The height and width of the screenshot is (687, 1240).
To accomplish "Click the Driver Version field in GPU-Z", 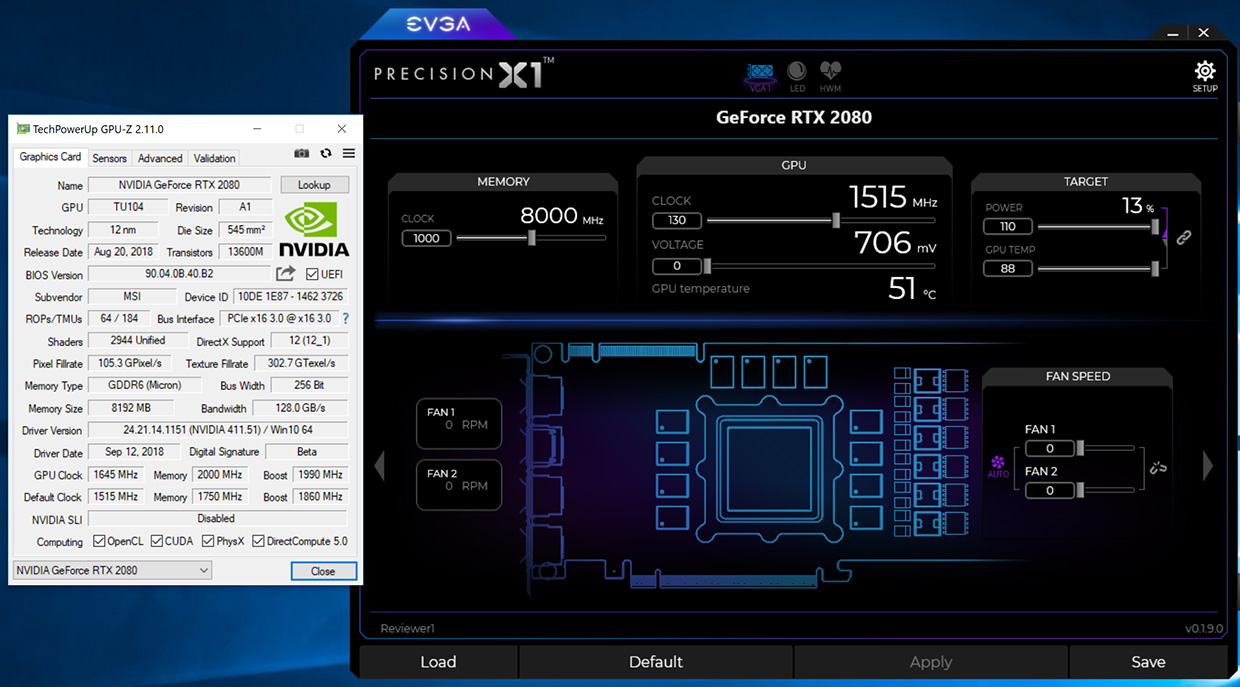I will click(218, 430).
